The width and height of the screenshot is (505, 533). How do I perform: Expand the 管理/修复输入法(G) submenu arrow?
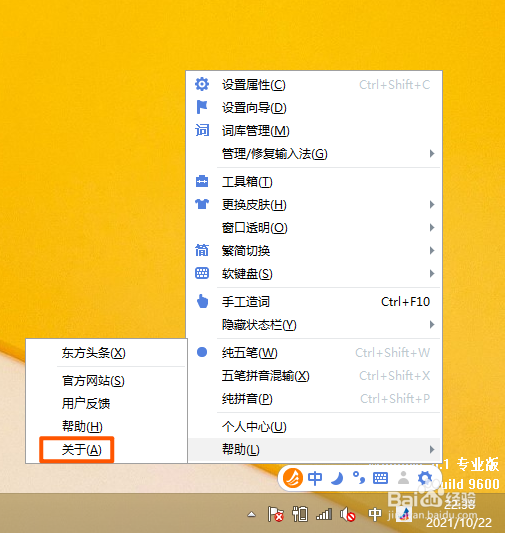pos(432,153)
